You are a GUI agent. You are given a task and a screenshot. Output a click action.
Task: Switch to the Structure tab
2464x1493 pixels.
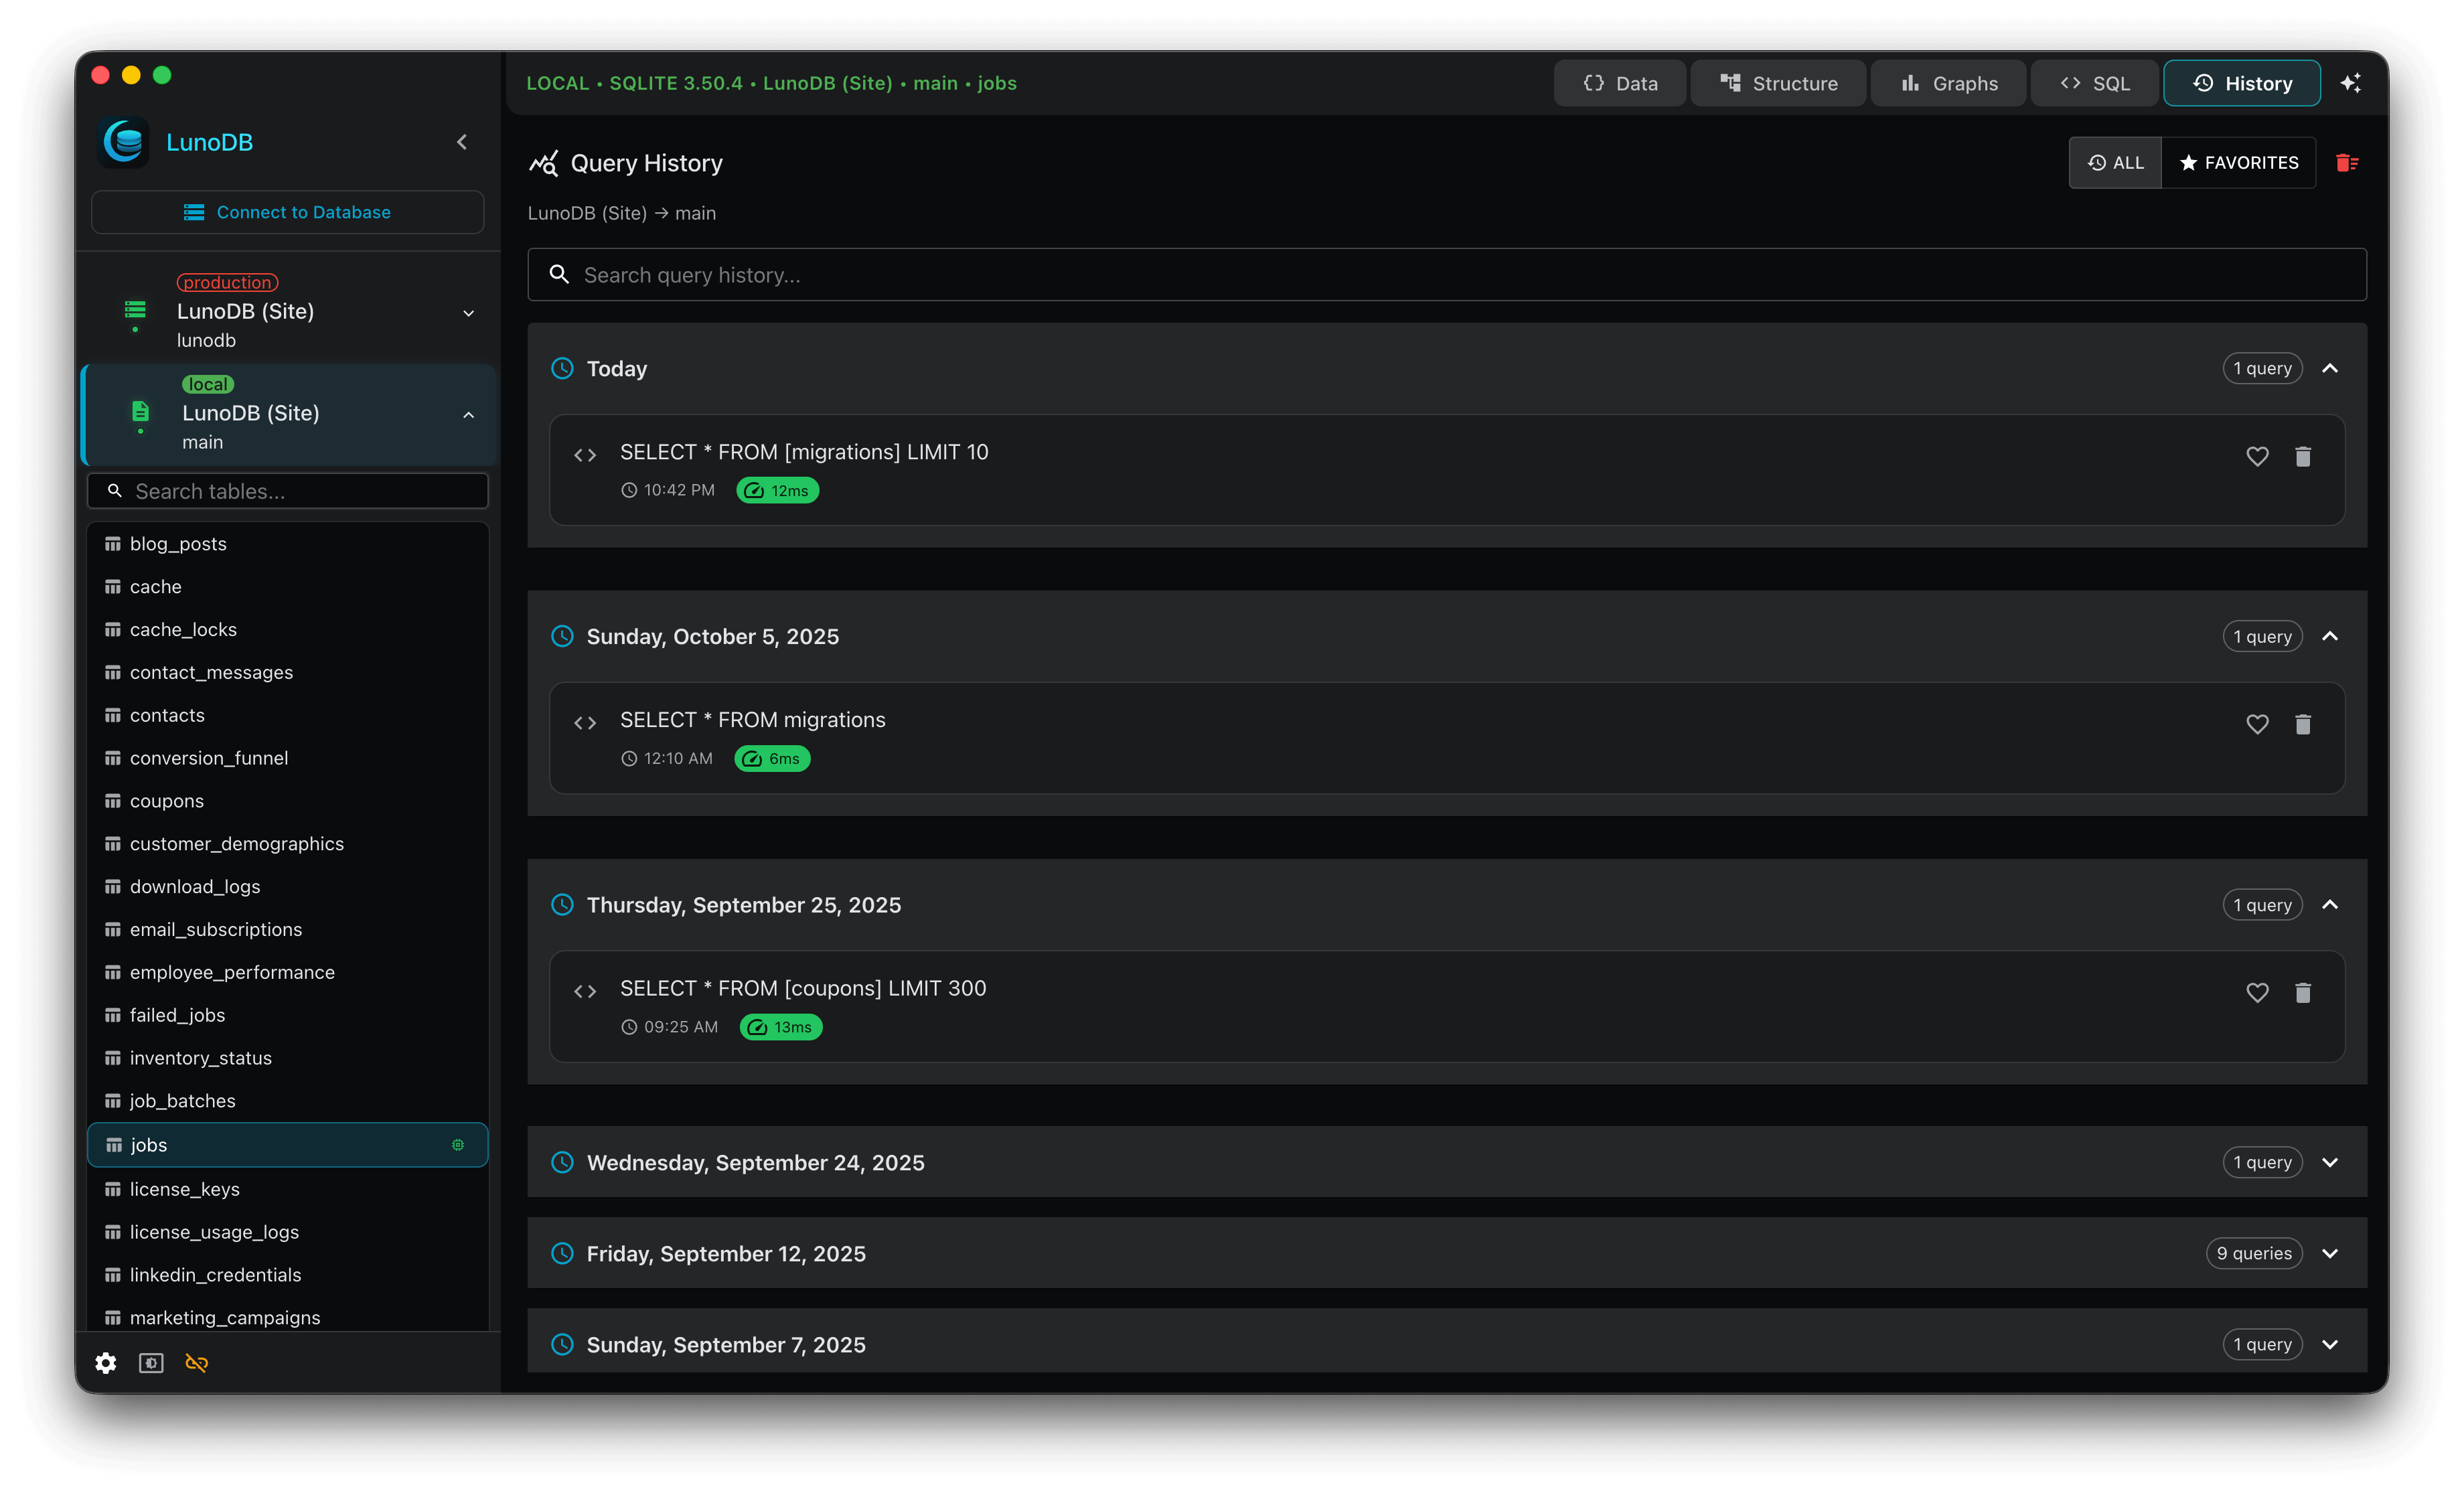coord(1778,83)
